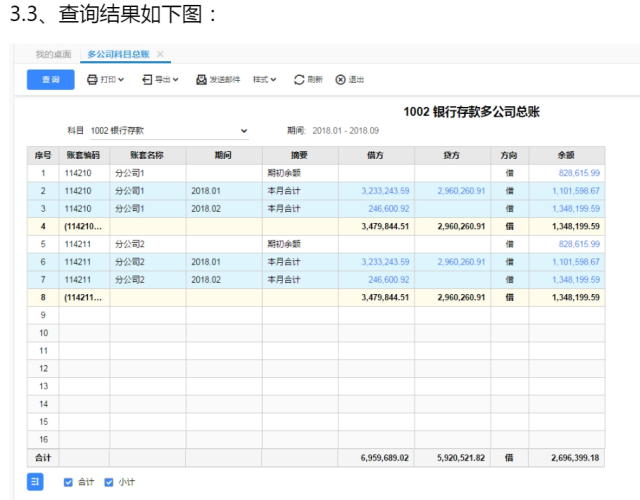The height and width of the screenshot is (500, 640).
Task: Open balance link 828,615.99 in row 1
Action: pos(579,173)
